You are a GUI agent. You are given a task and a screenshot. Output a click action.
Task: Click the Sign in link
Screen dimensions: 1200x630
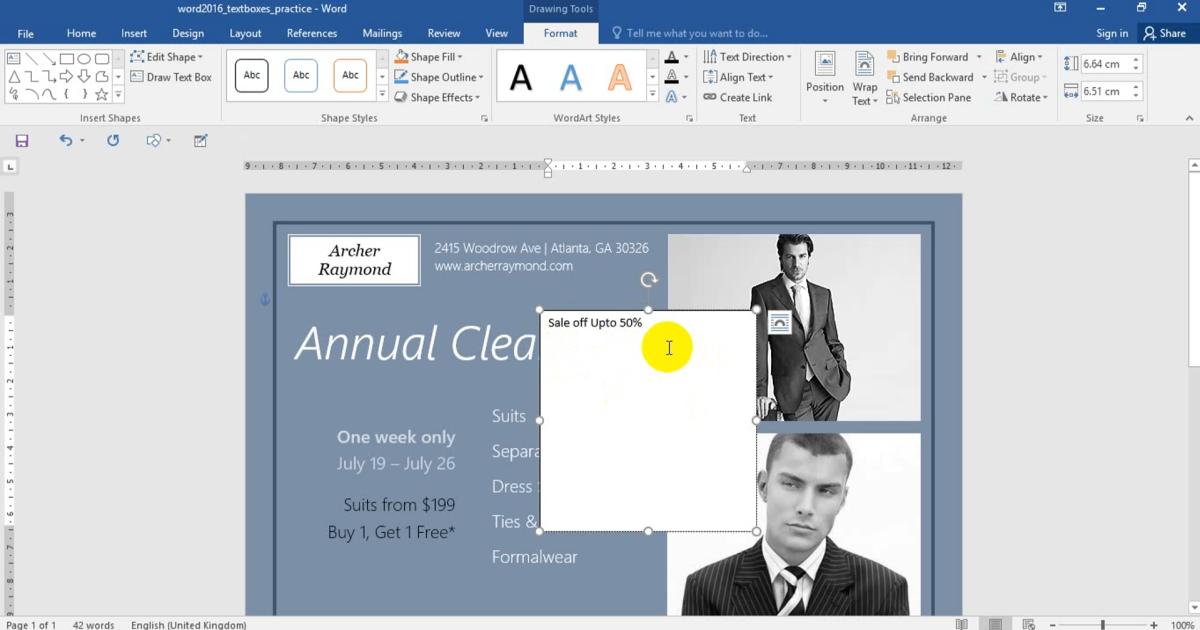1112,33
